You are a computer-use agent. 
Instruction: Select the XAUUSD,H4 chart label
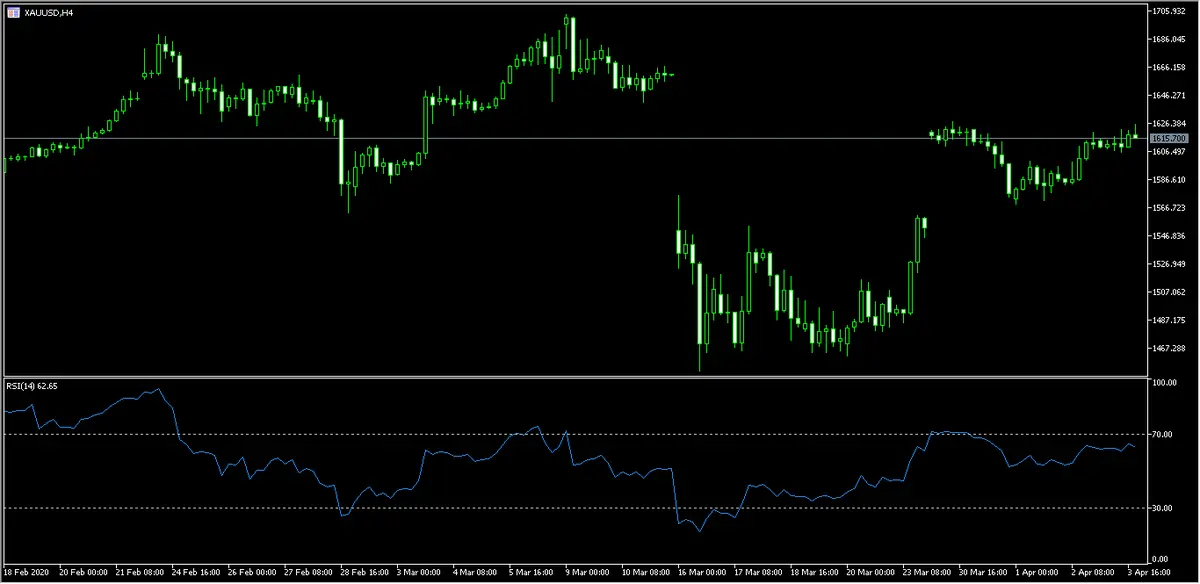point(47,14)
